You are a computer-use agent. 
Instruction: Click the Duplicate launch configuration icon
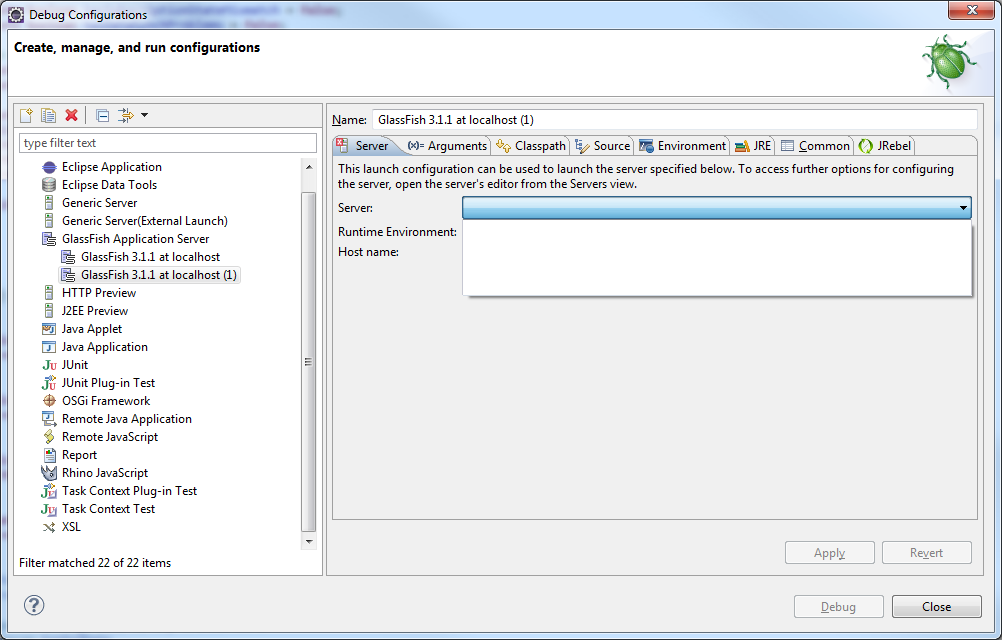point(49,115)
